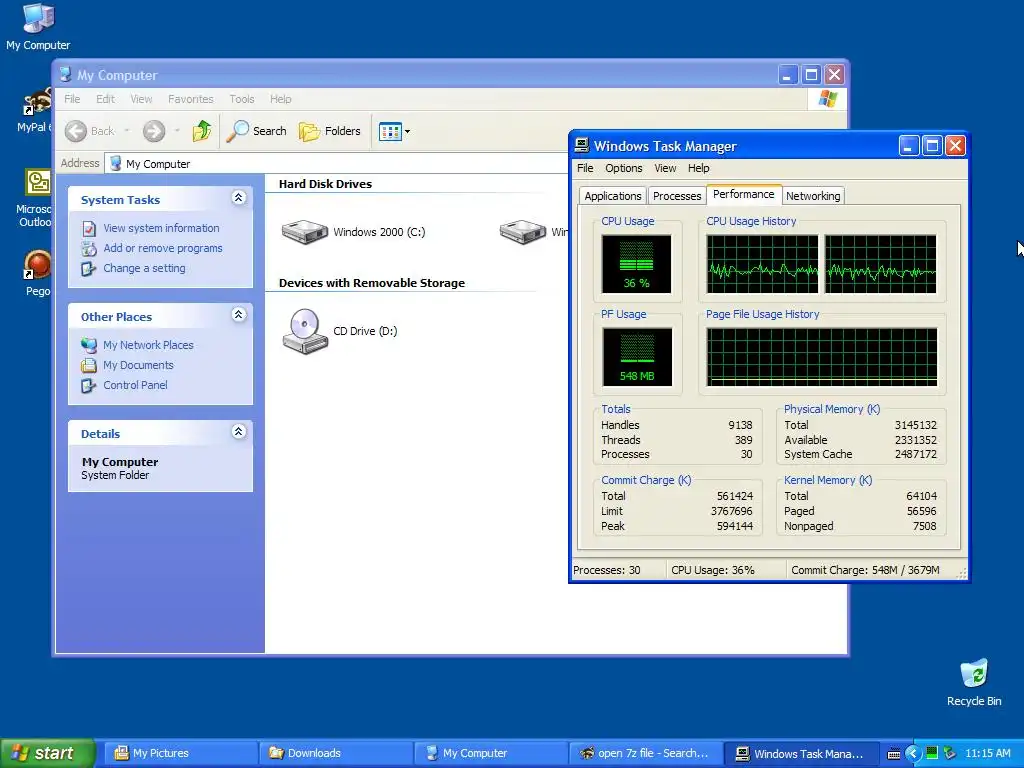This screenshot has height=768, width=1024.
Task: Collapse the System Tasks panel
Action: pyautogui.click(x=238, y=198)
